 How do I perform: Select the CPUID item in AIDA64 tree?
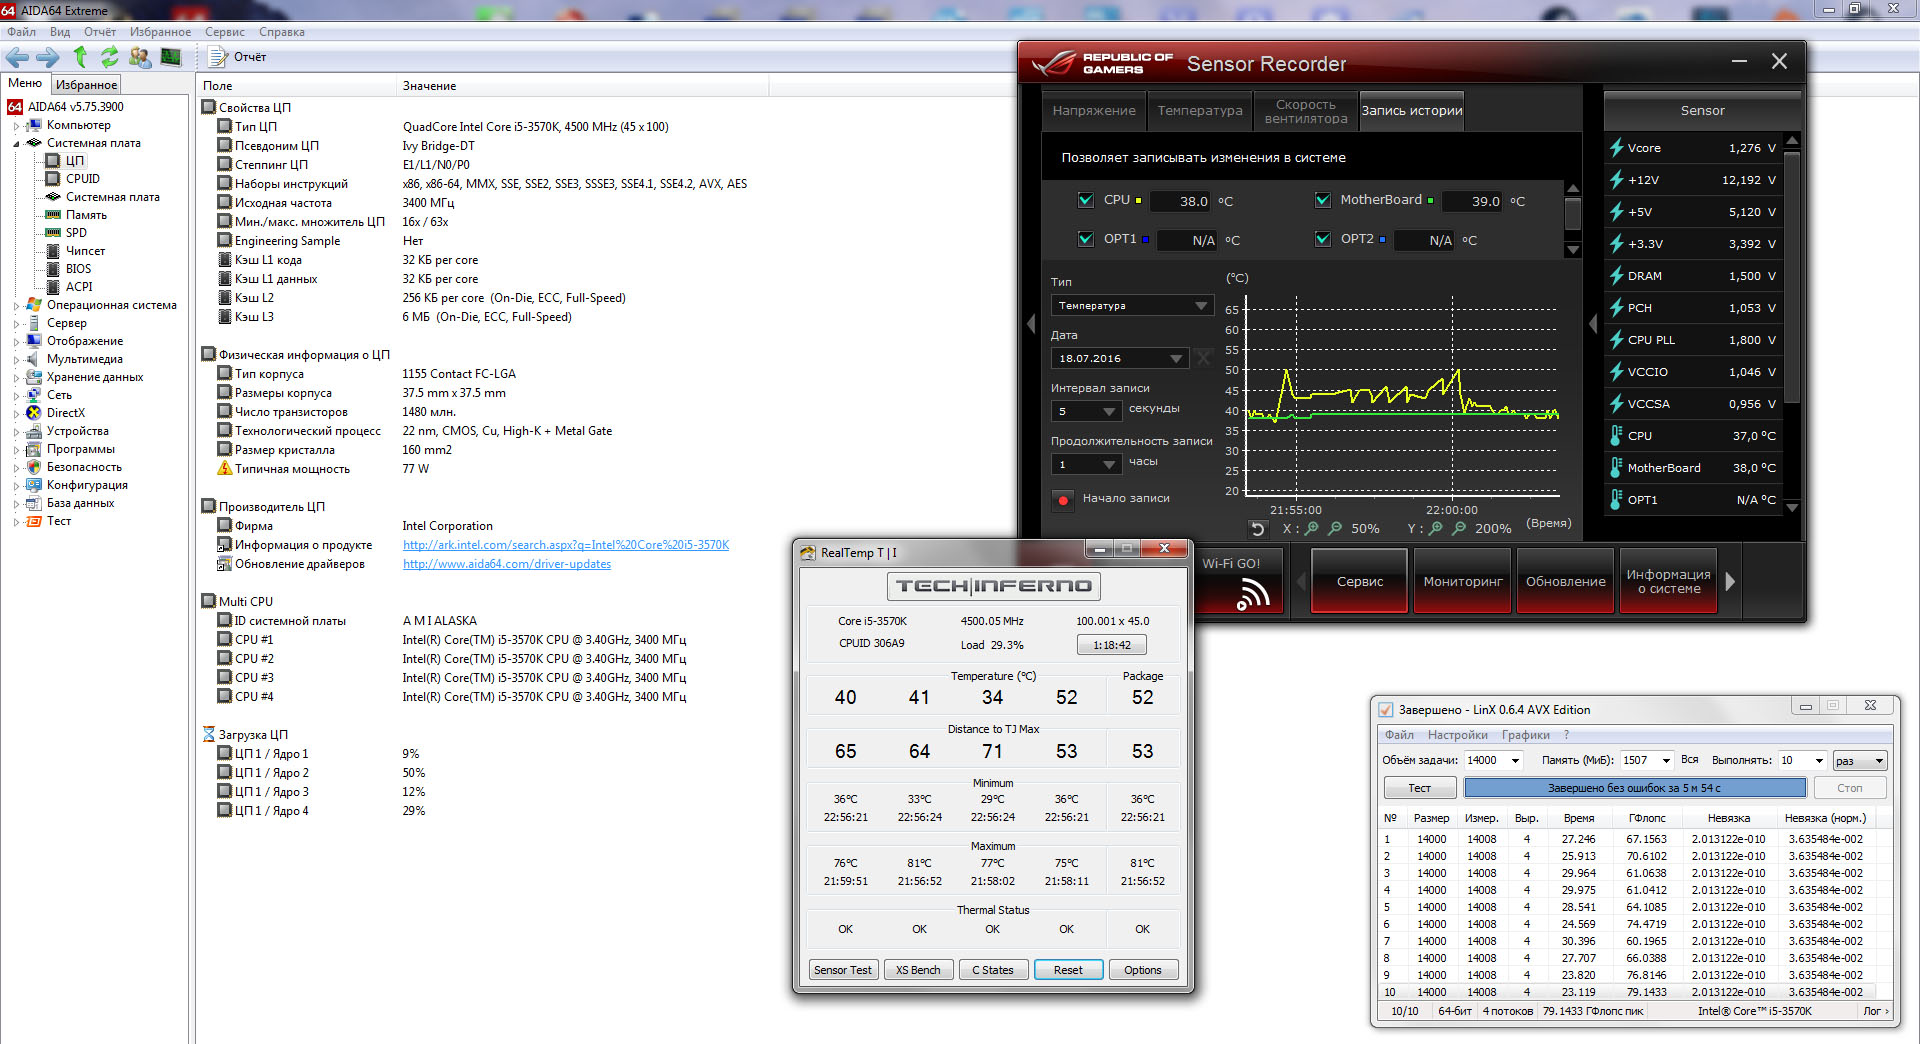[82, 179]
